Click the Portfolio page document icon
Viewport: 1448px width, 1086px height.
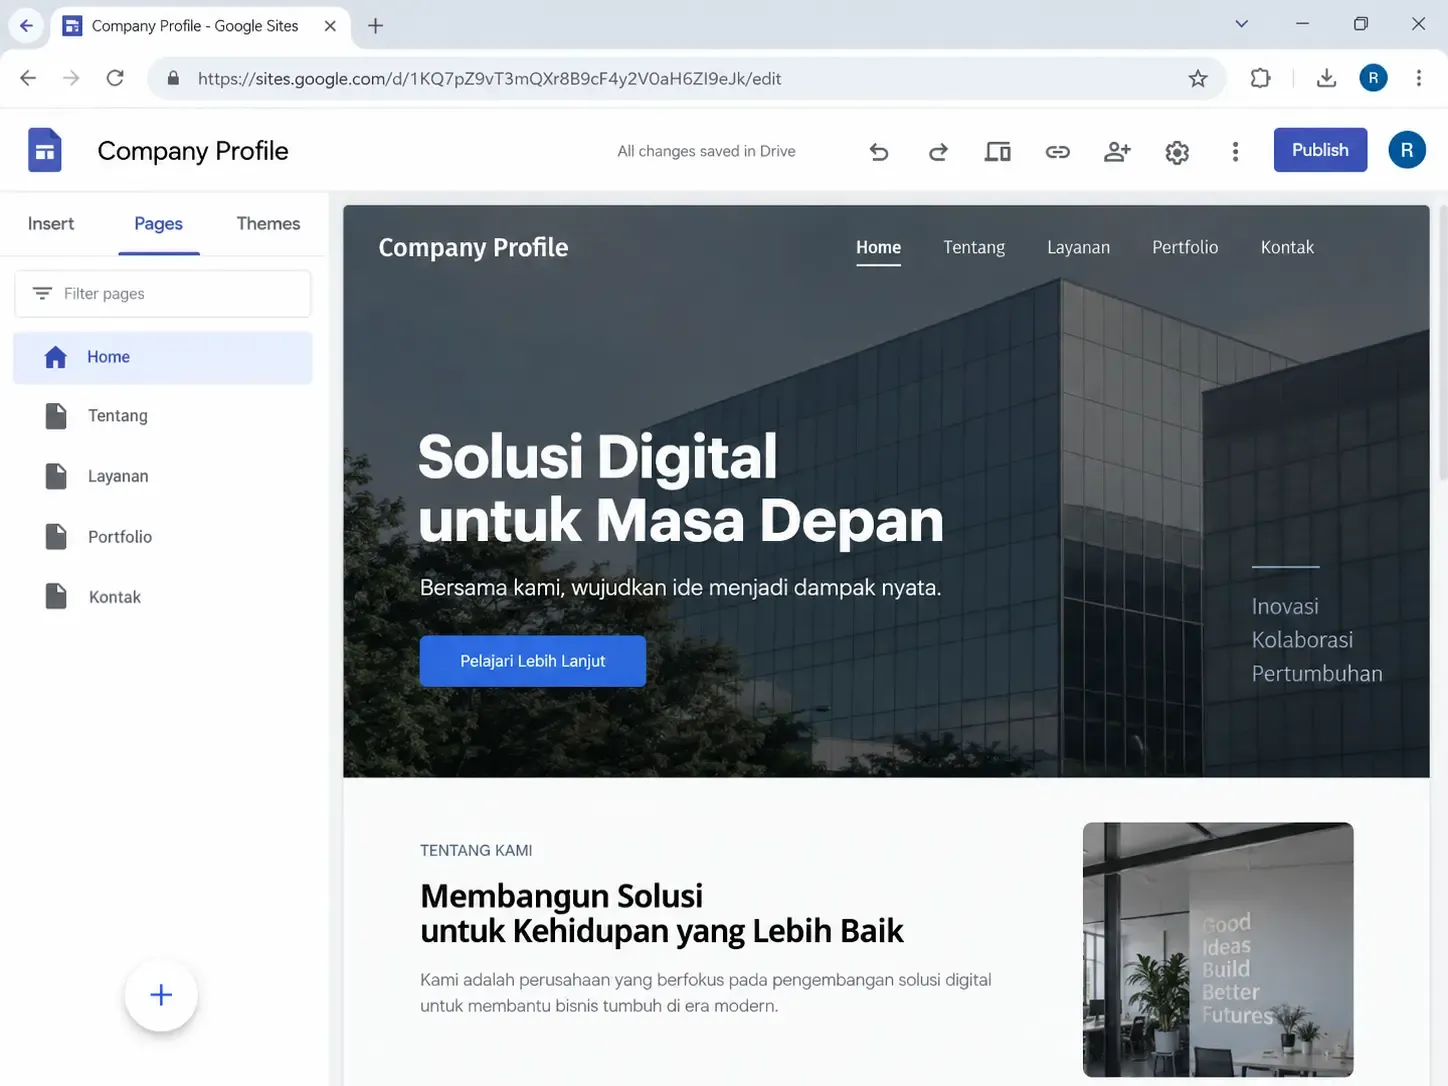coord(56,537)
